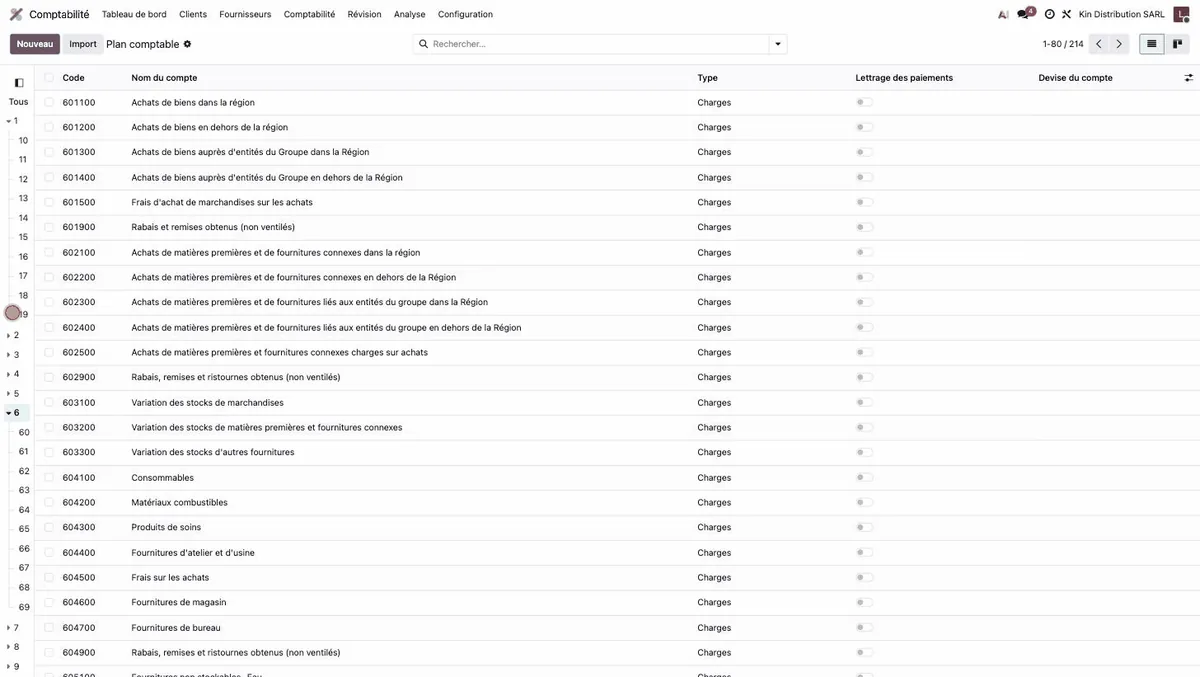Screen dimensions: 1200x677
Task: Enable payment lettrage for Produits de soins
Action: coord(865,527)
